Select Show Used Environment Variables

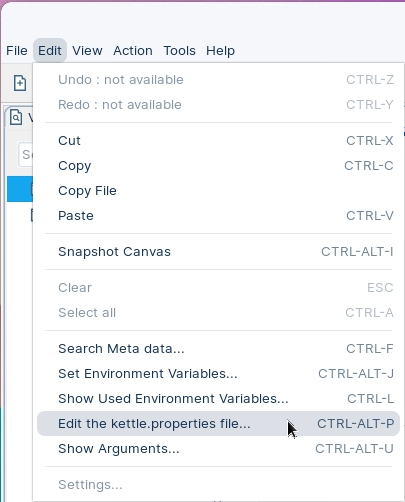pos(218,399)
